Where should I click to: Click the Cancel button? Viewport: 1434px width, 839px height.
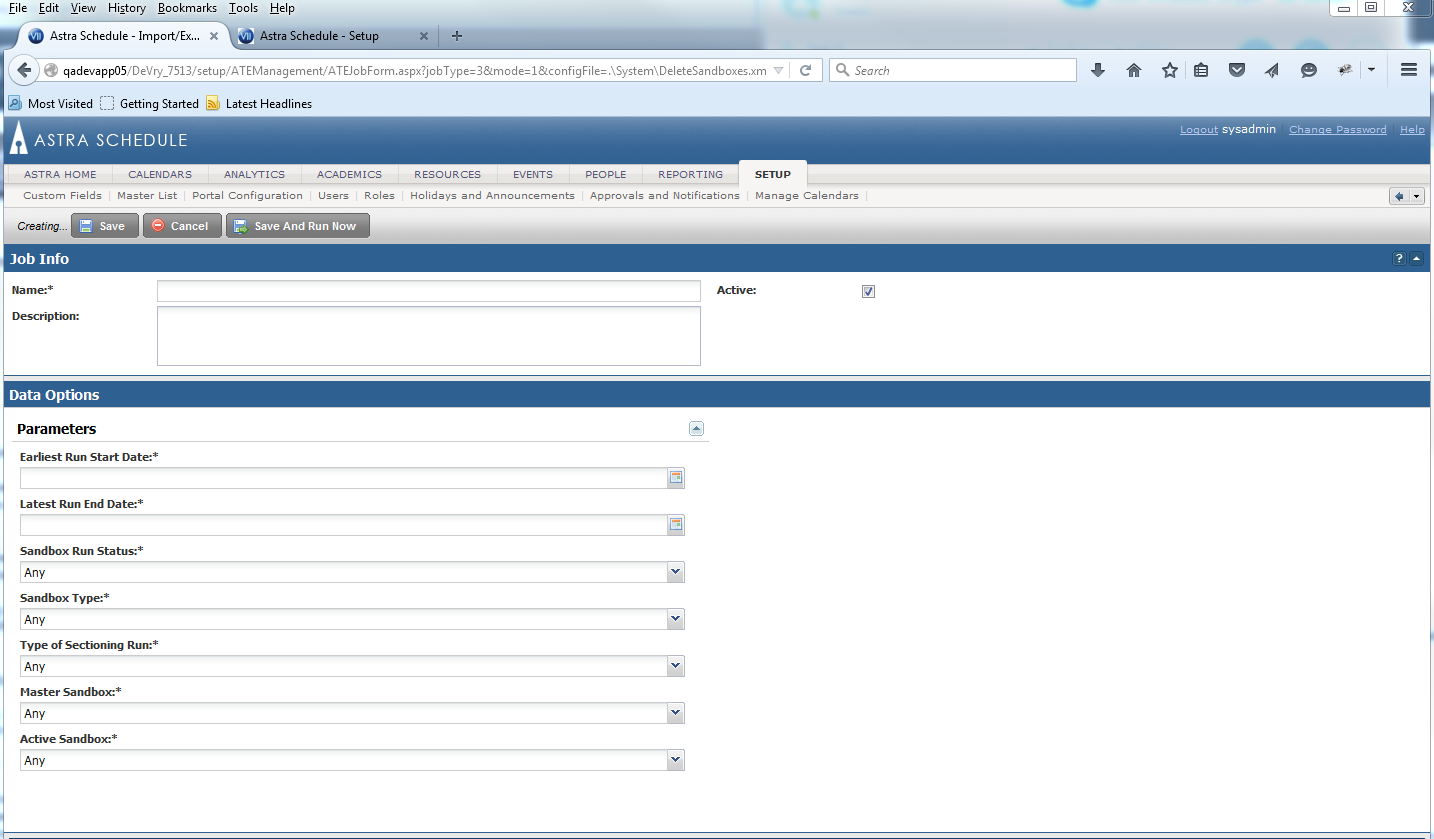[x=182, y=226]
